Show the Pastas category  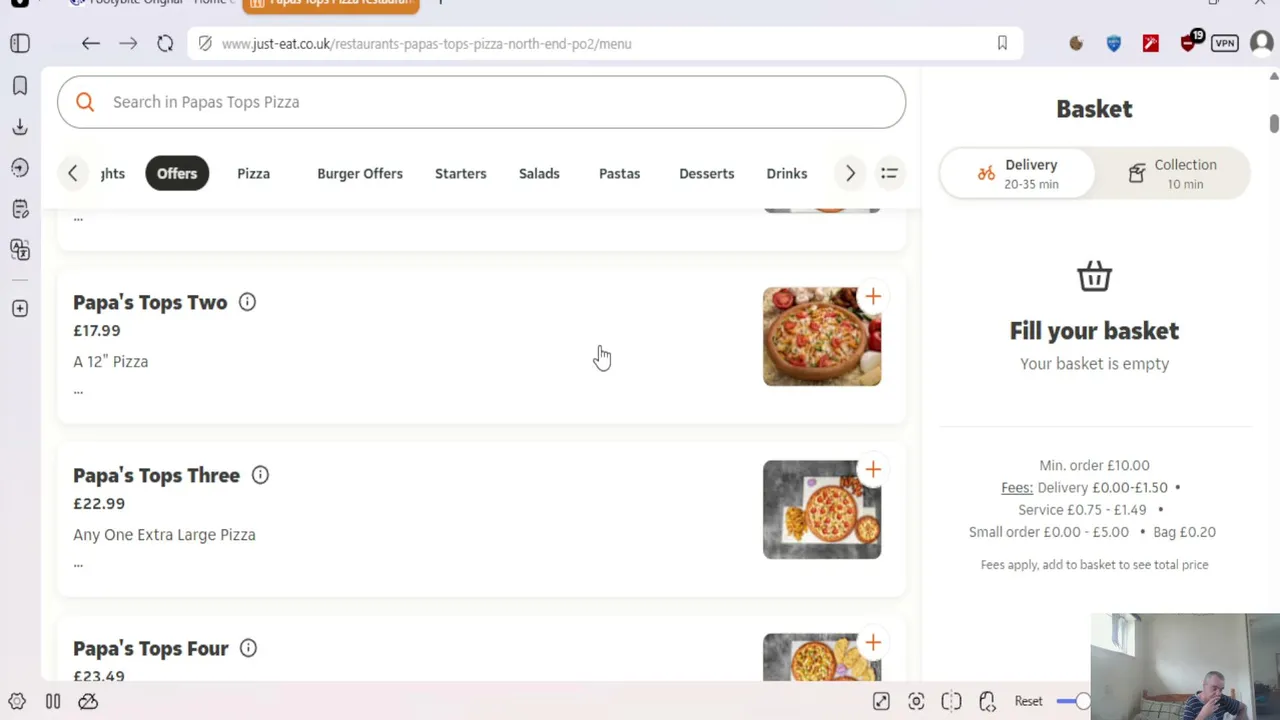click(620, 173)
